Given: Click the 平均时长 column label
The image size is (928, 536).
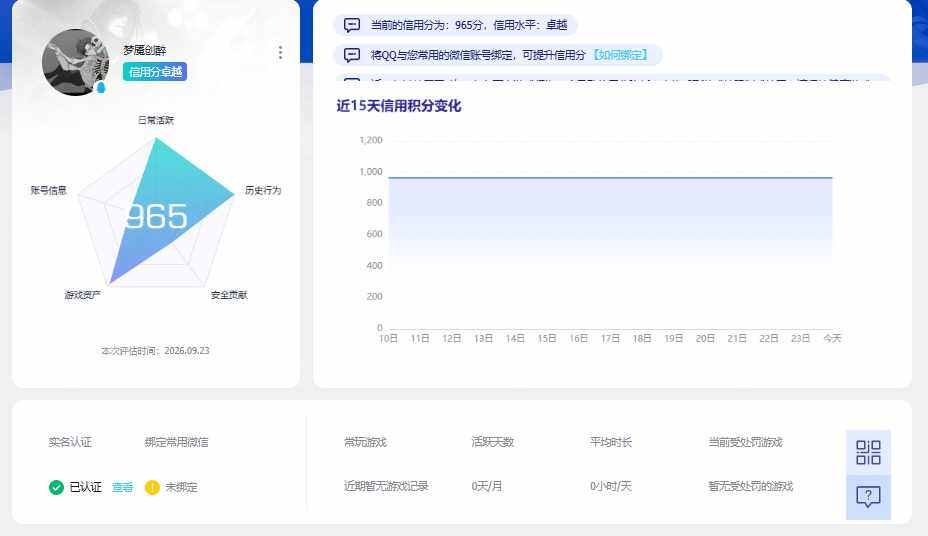Looking at the screenshot, I should [611, 442].
